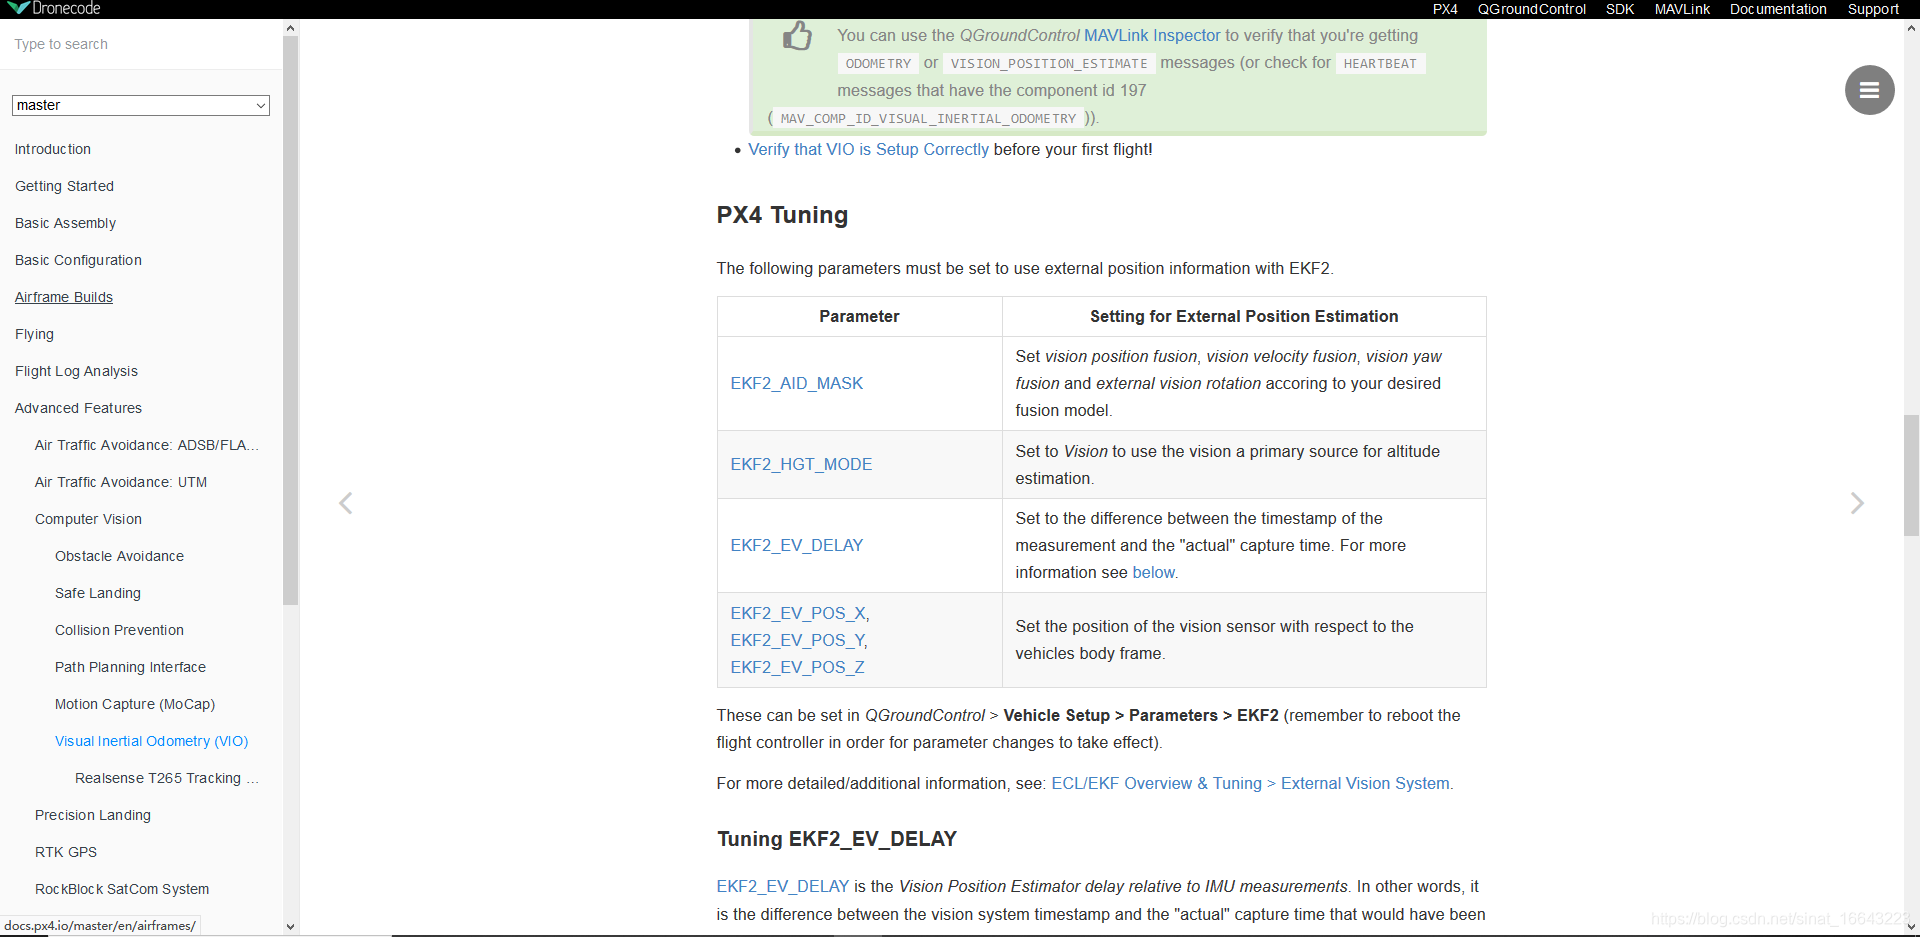Open Realsense T265 Tracking page
The image size is (1920, 937).
[166, 778]
